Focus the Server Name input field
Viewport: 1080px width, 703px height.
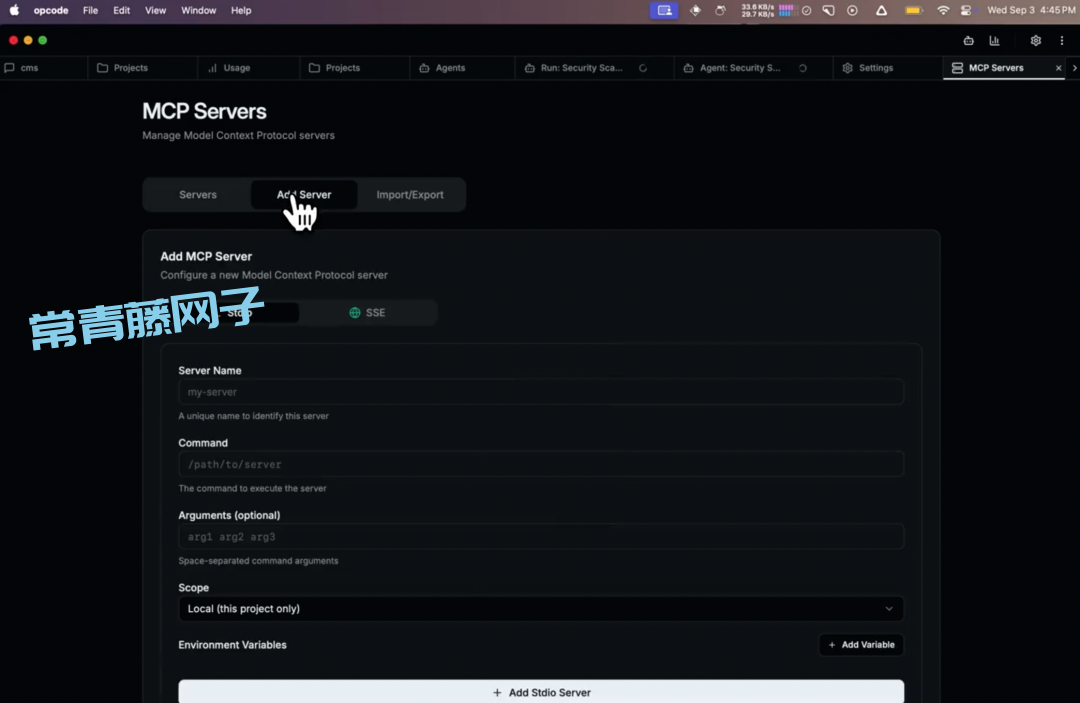pos(540,392)
